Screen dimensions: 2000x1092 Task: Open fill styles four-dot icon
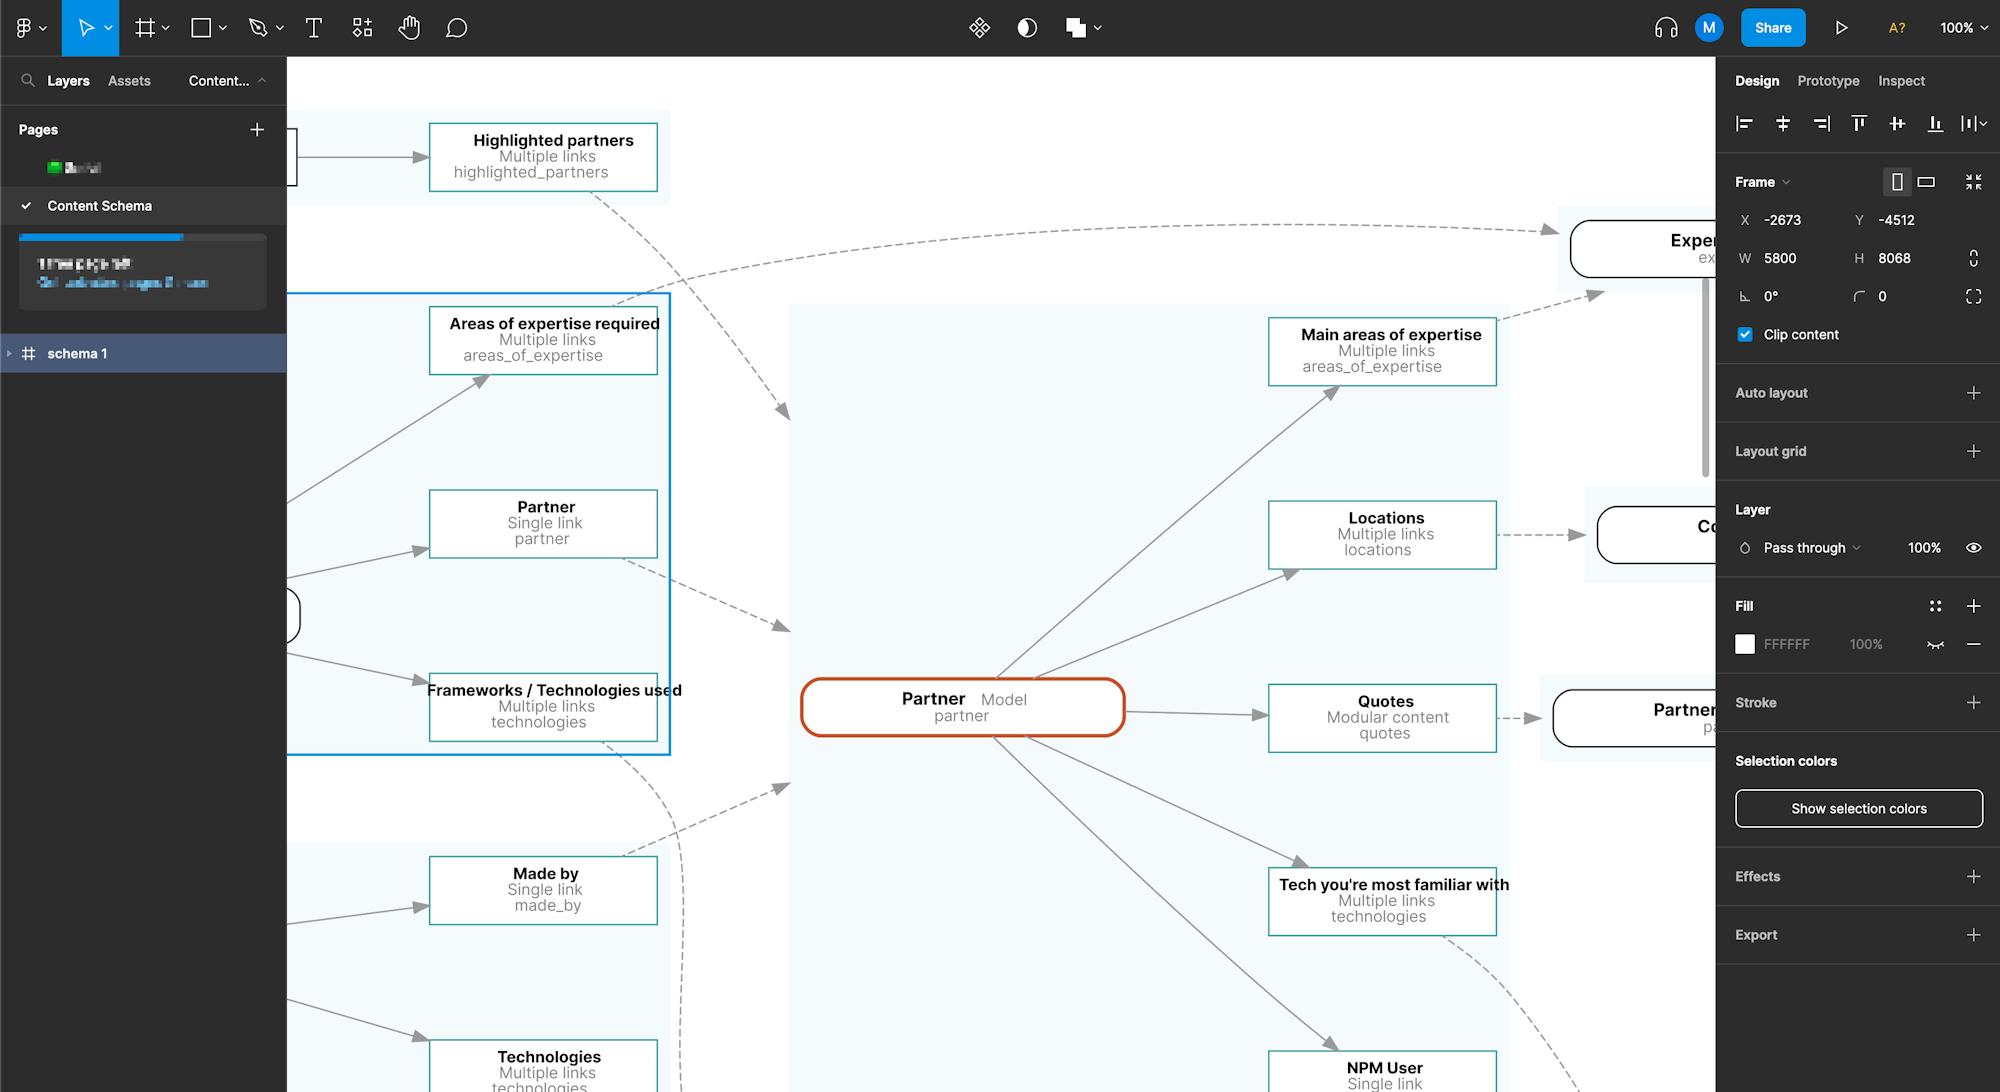(x=1935, y=606)
